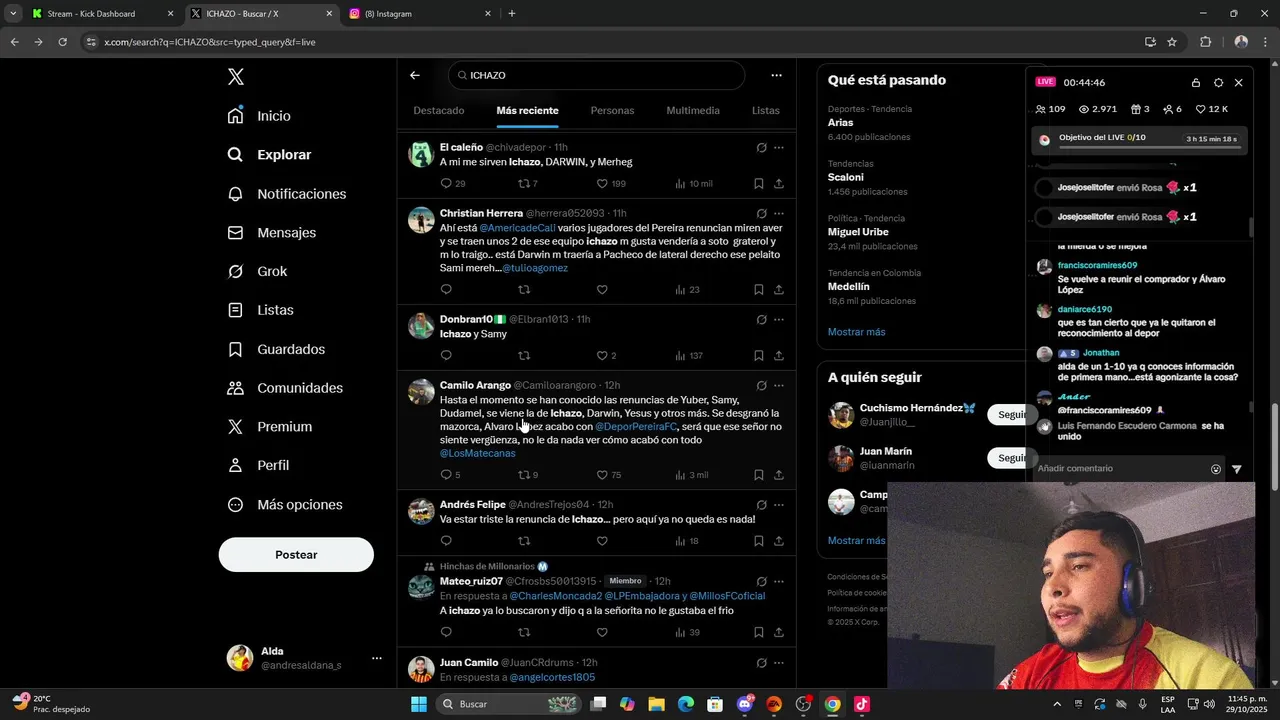Share Andrés Felipe's post

(x=779, y=542)
